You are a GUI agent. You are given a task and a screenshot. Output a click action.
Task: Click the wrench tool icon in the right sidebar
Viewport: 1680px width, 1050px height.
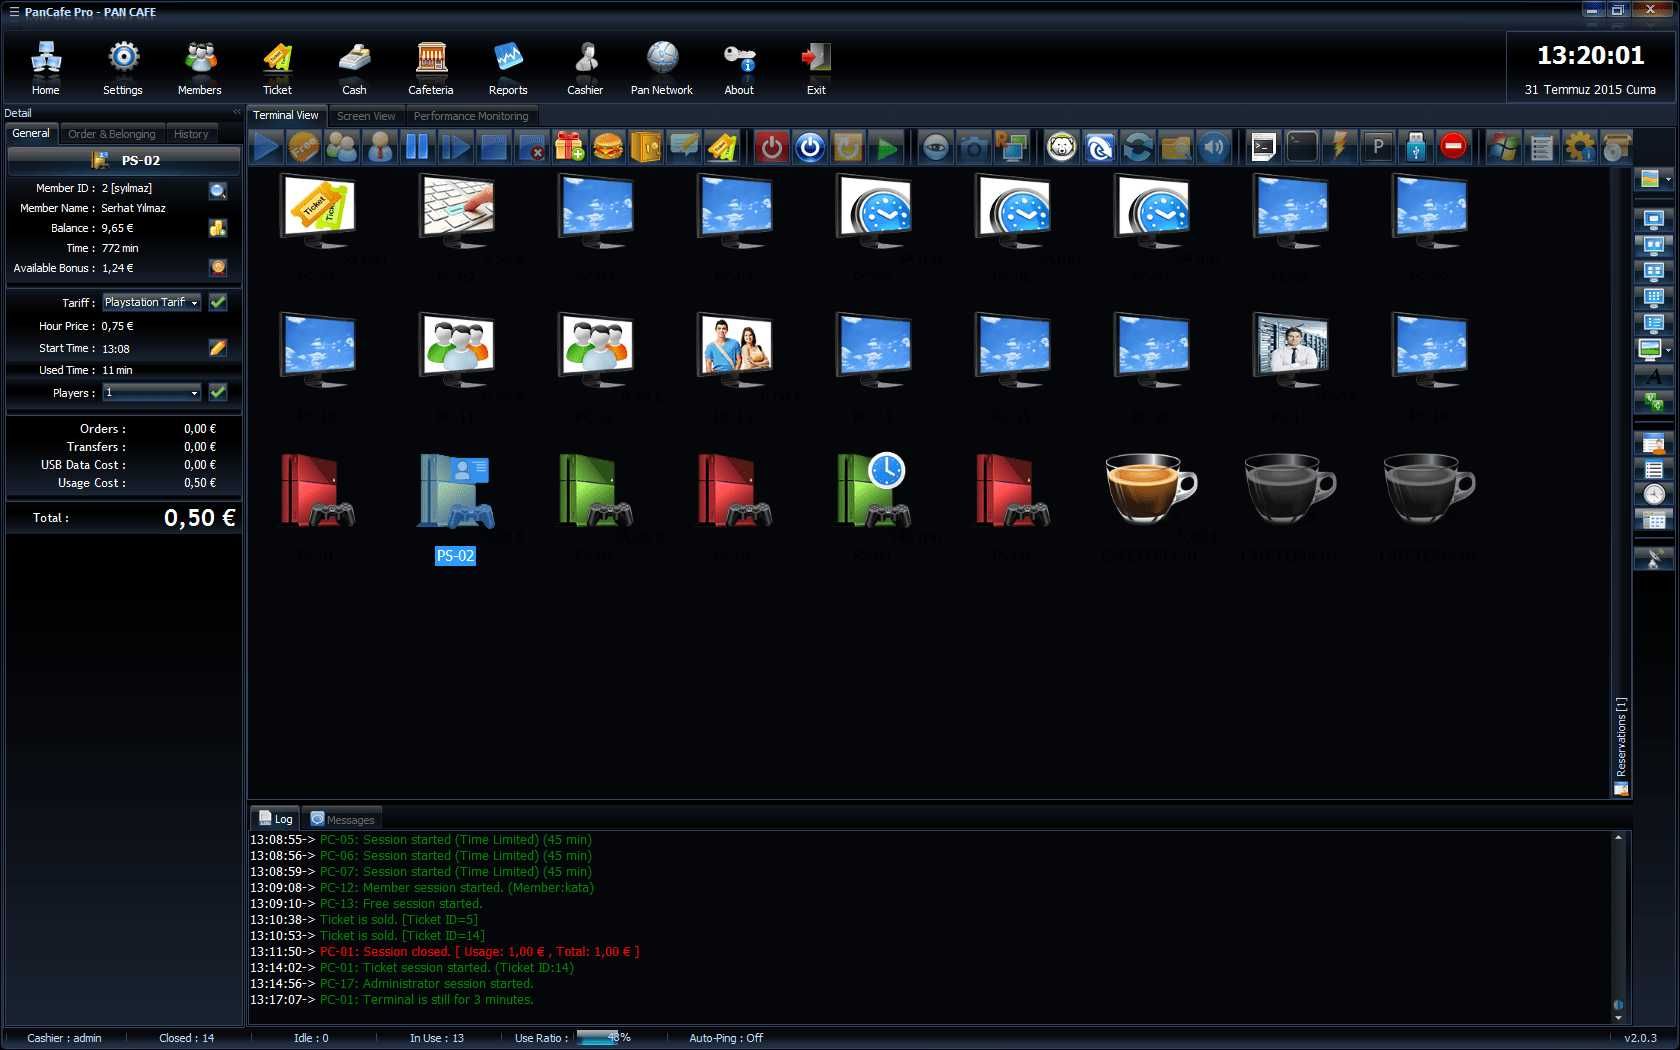point(1654,558)
